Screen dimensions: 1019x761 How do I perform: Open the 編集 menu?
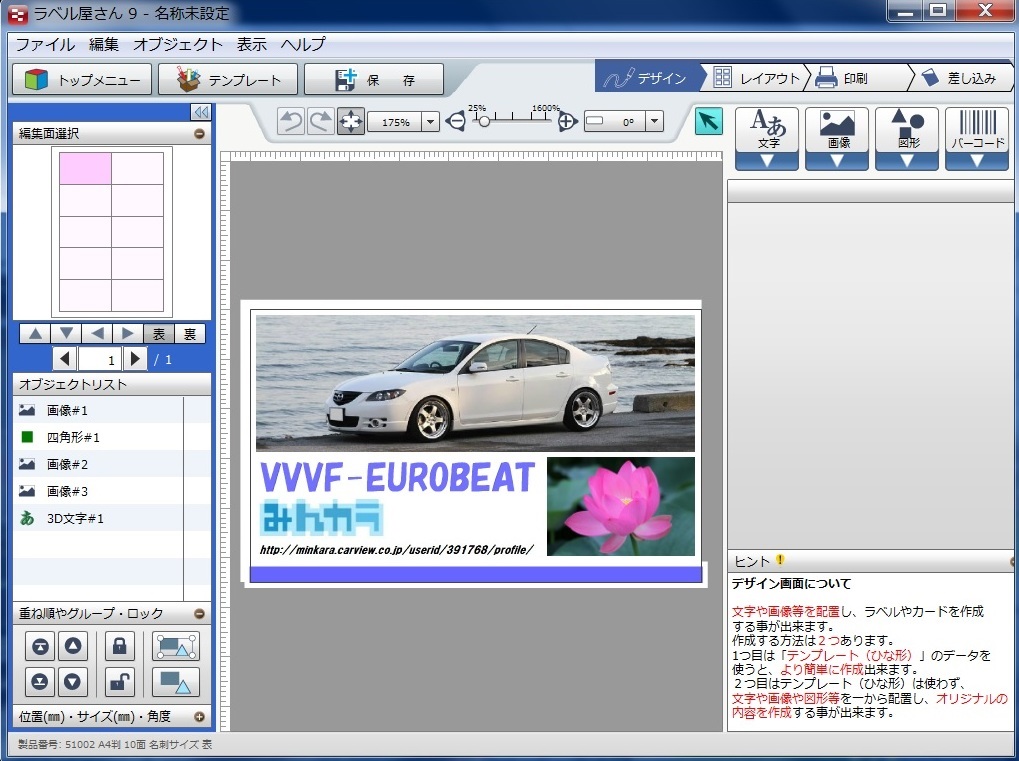point(104,44)
